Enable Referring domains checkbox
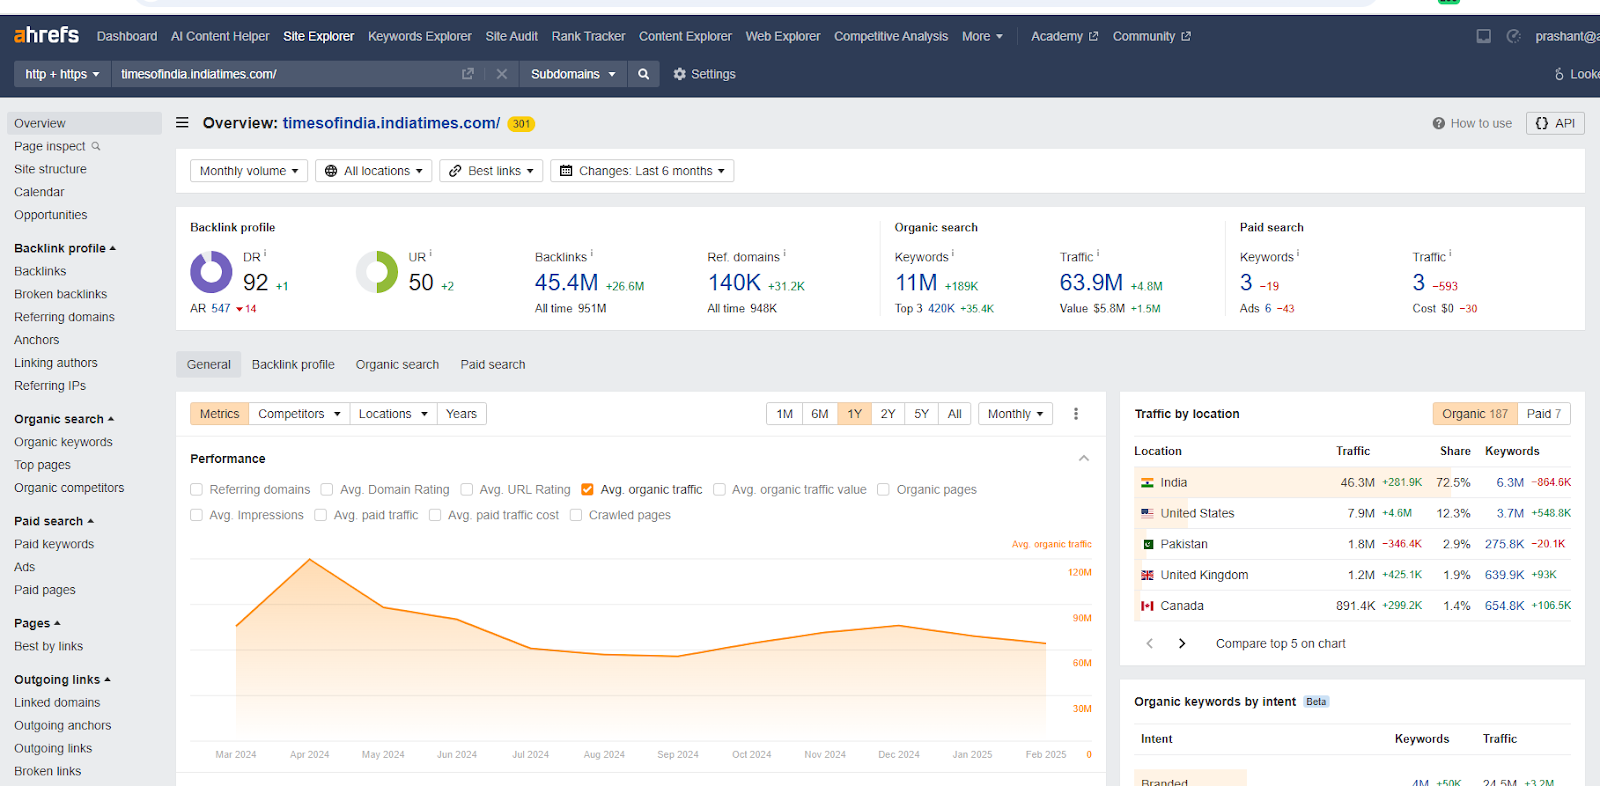Viewport: 1600px width, 786px height. 196,490
